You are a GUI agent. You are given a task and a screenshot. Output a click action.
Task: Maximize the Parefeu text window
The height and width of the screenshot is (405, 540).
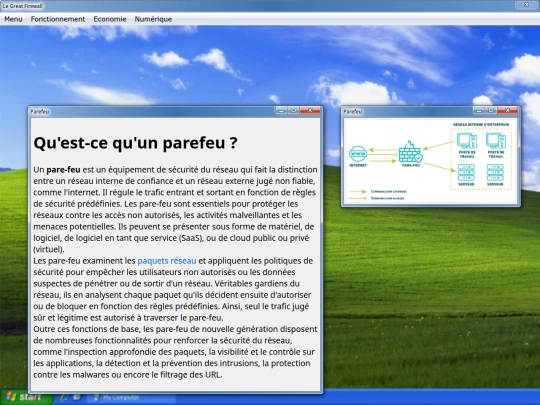[293, 111]
